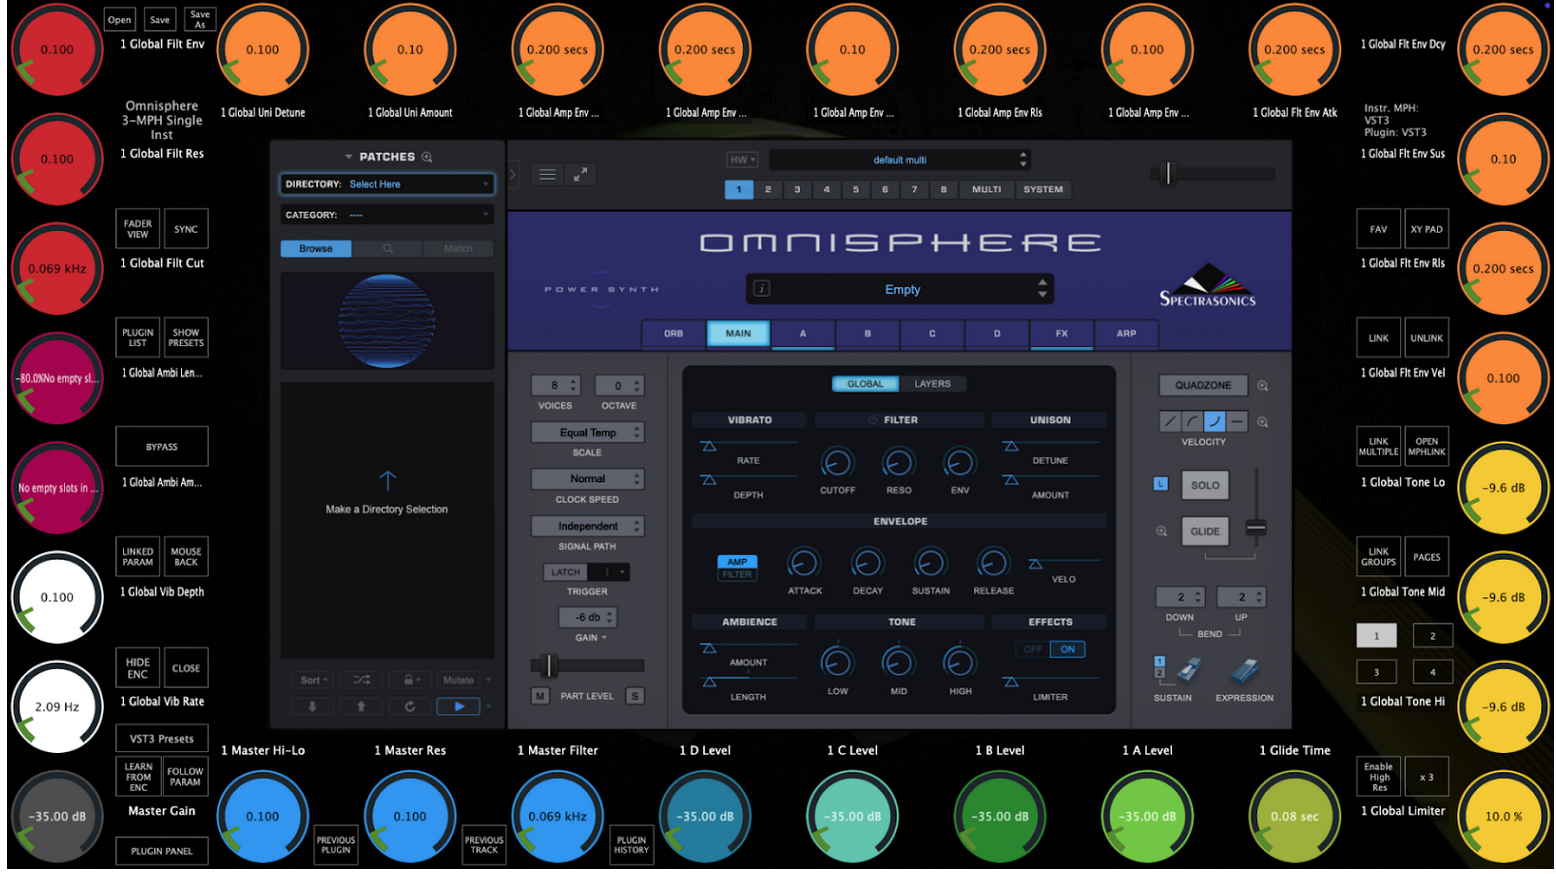Switch to the LAYERS view tab
This screenshot has width=1556, height=874.
point(932,384)
